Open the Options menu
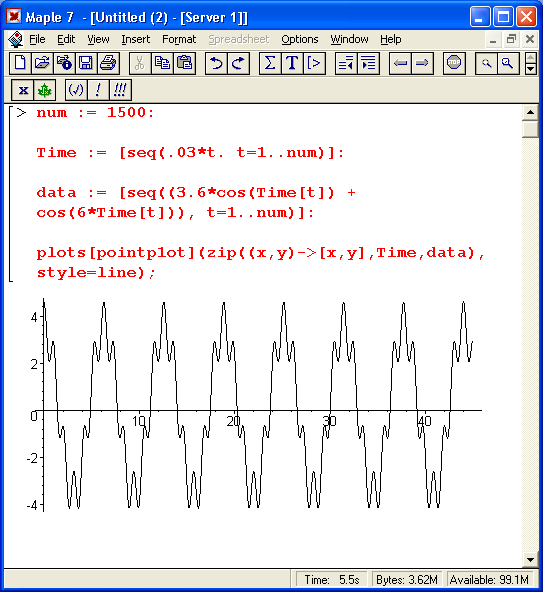Image resolution: width=543 pixels, height=592 pixels. pos(300,39)
